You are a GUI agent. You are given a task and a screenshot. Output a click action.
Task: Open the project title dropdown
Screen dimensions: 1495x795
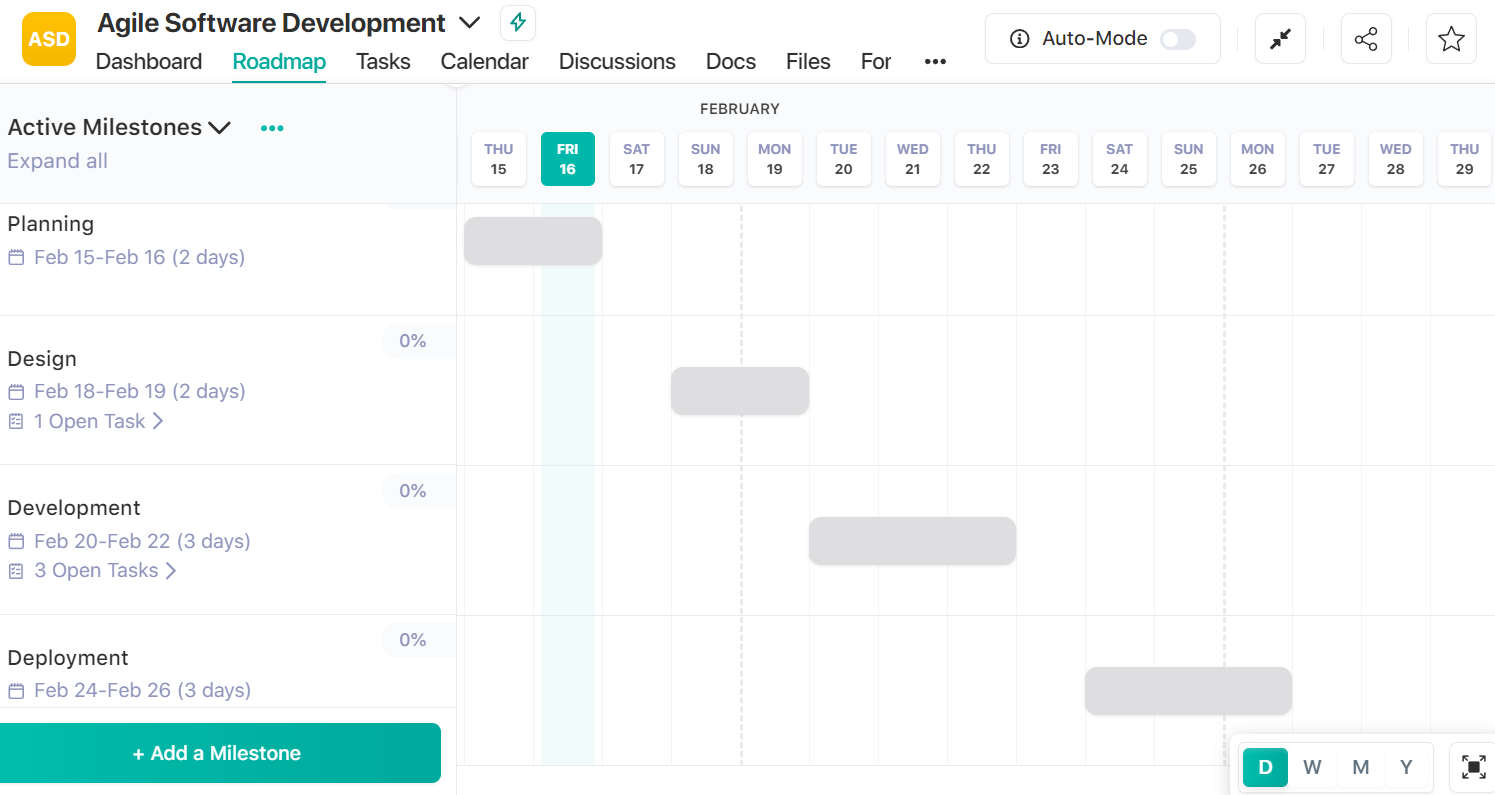click(x=469, y=22)
